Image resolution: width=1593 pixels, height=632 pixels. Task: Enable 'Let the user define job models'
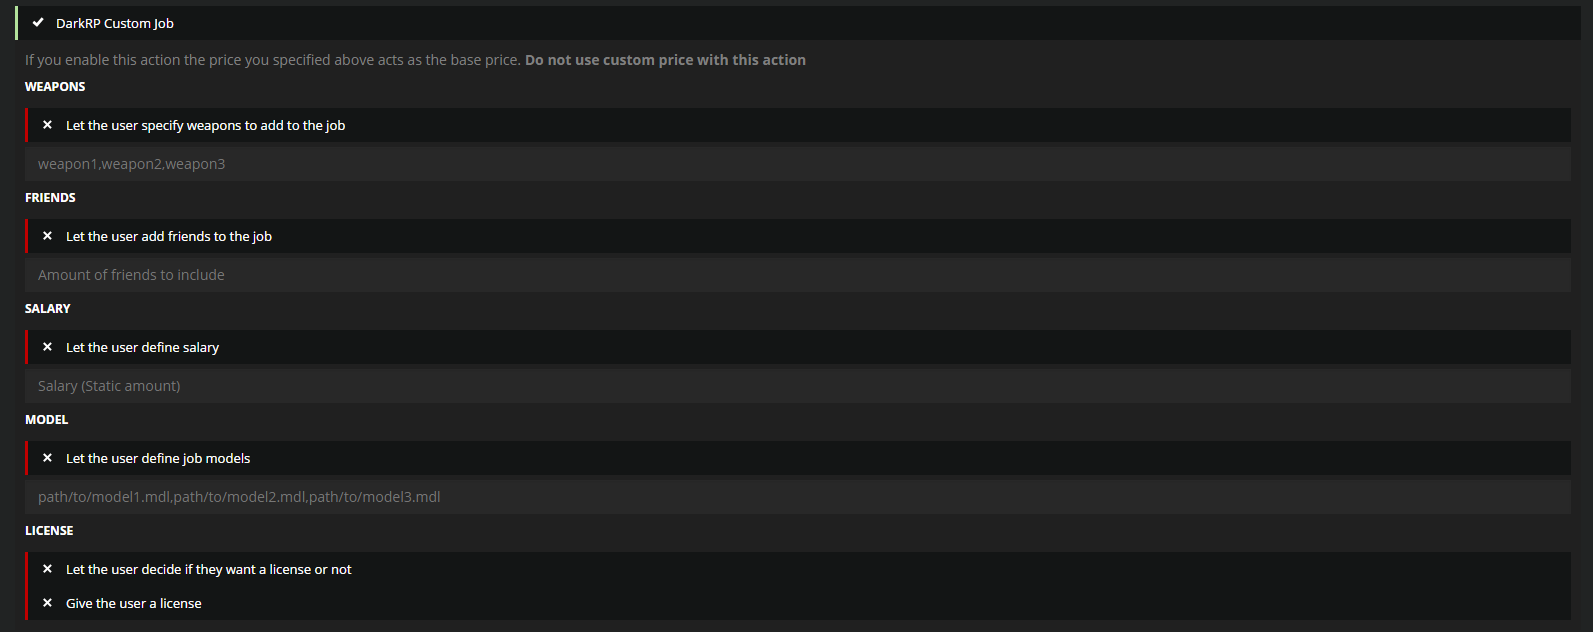pos(158,458)
